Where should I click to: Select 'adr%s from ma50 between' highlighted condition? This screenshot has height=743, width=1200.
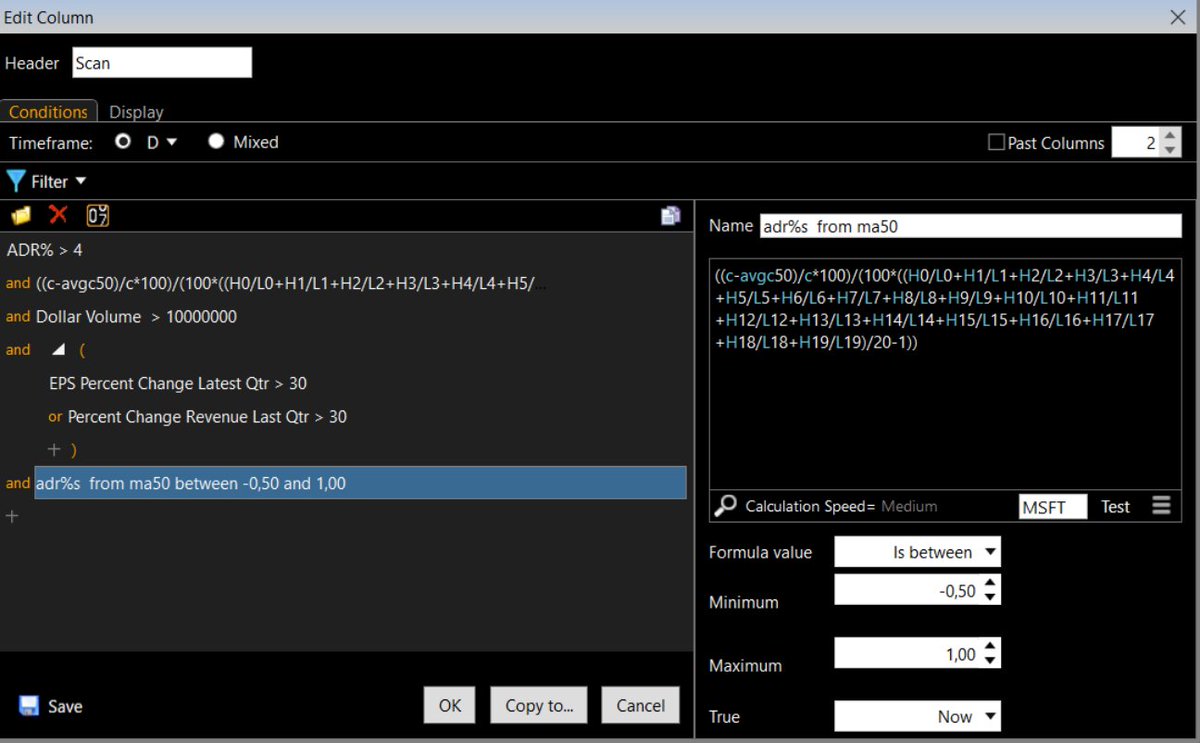coord(361,483)
